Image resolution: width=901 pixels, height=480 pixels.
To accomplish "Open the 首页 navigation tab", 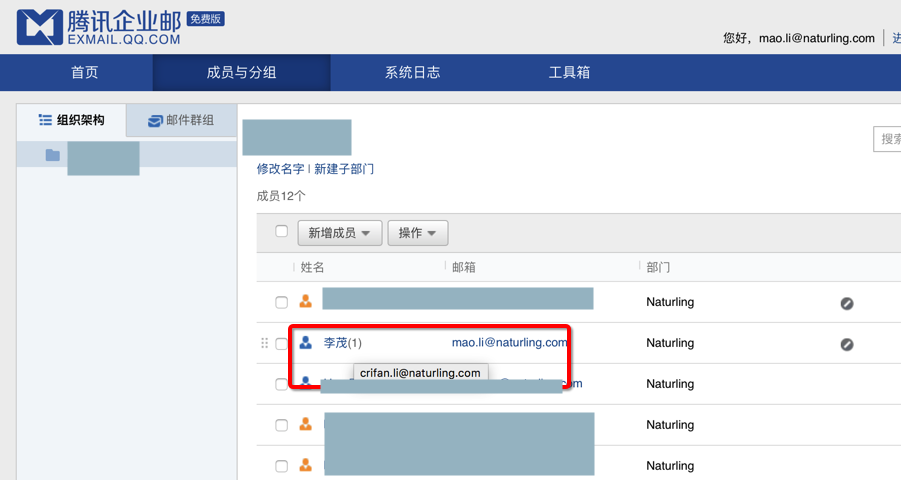I will pos(84,72).
